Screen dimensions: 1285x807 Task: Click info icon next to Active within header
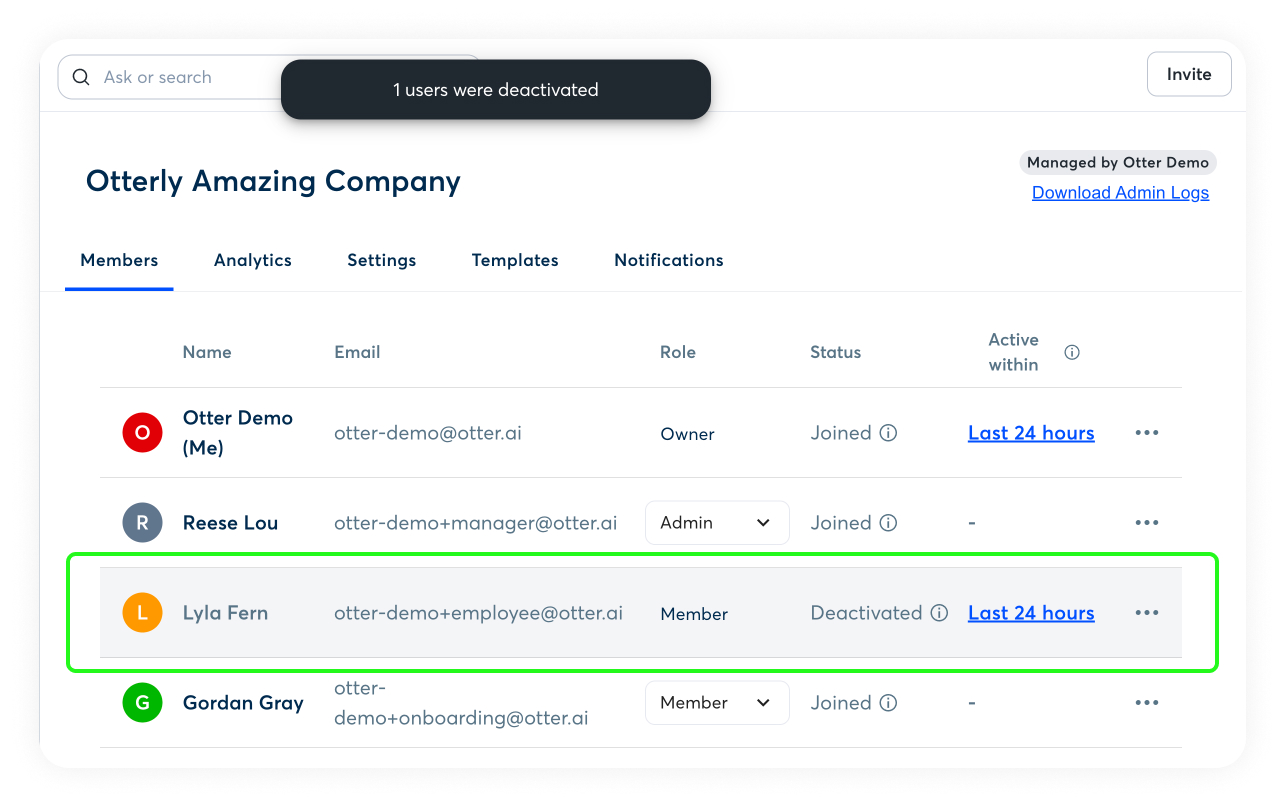[1072, 352]
